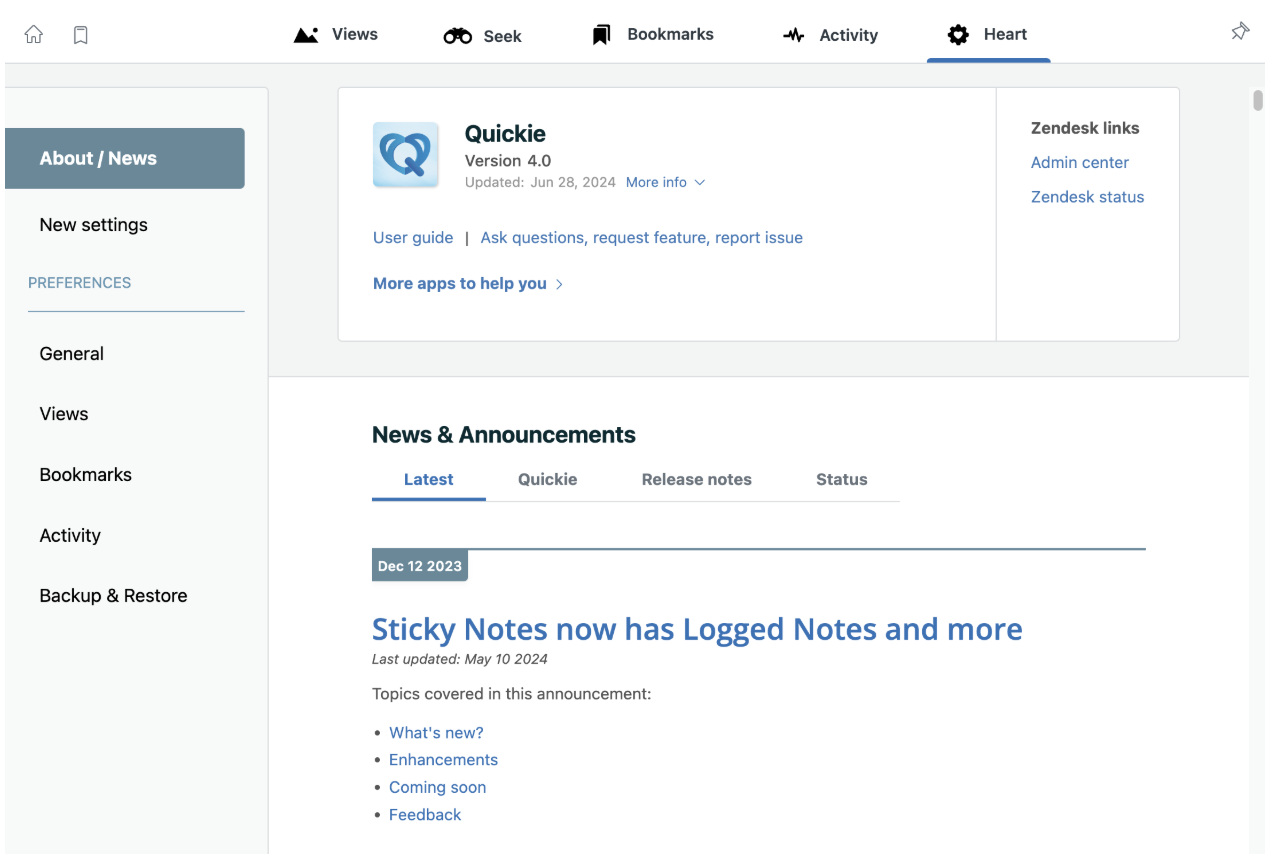Image resolution: width=1268 pixels, height=854 pixels.
Task: Jump to the What's new? topic
Action: coord(436,733)
